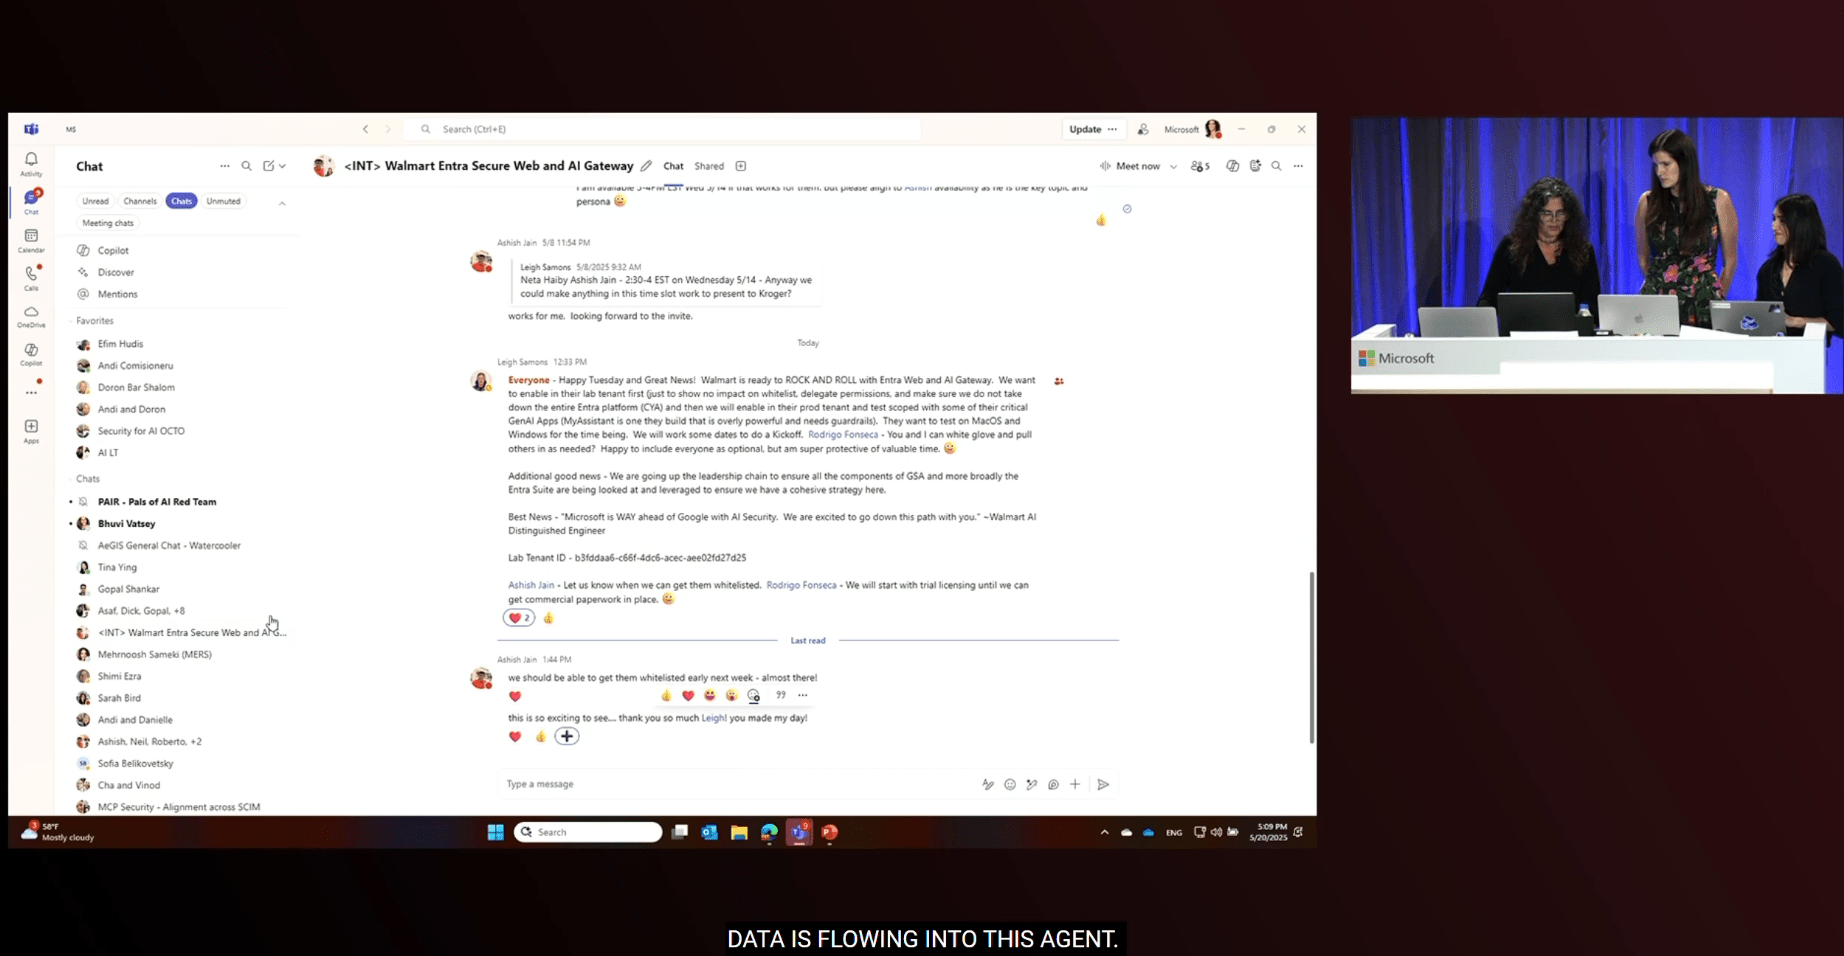Open emoji picker in compose box
This screenshot has height=956, width=1844.
pos(1010,785)
